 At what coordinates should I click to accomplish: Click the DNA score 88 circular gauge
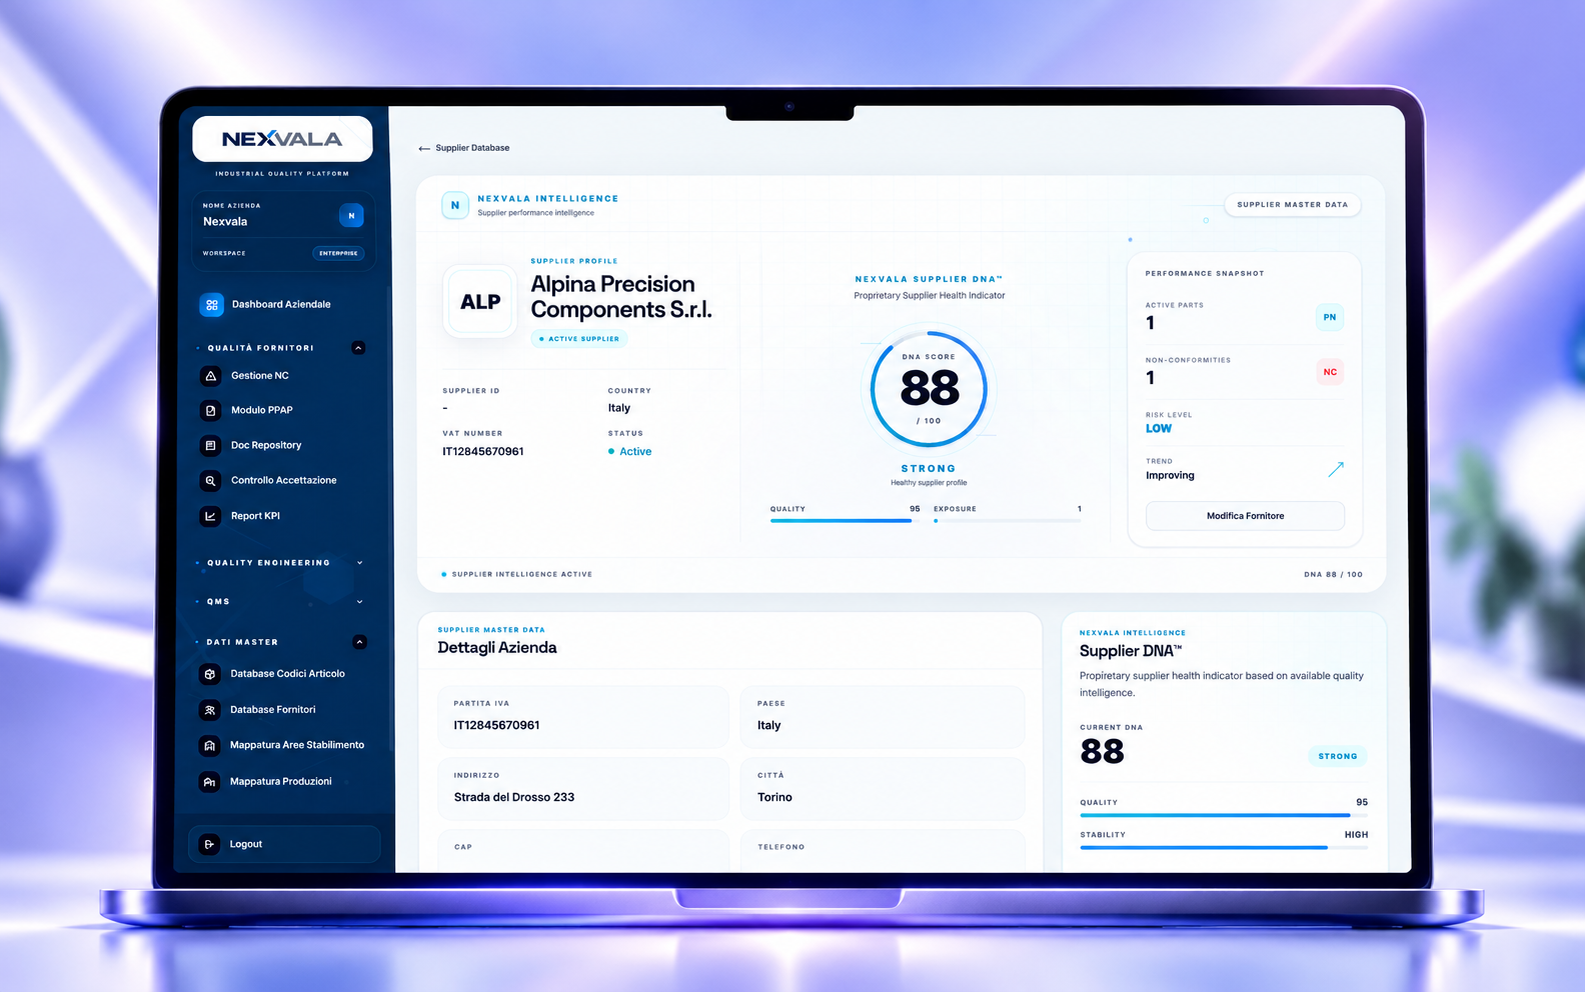click(x=929, y=389)
